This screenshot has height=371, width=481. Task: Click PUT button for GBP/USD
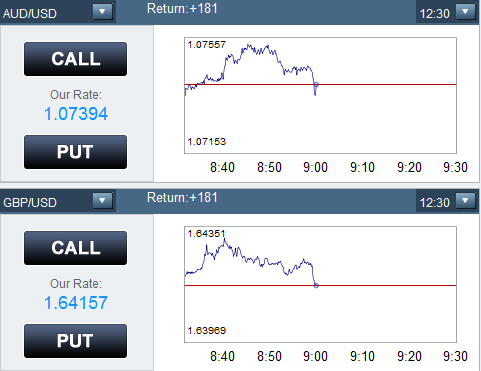click(x=75, y=341)
